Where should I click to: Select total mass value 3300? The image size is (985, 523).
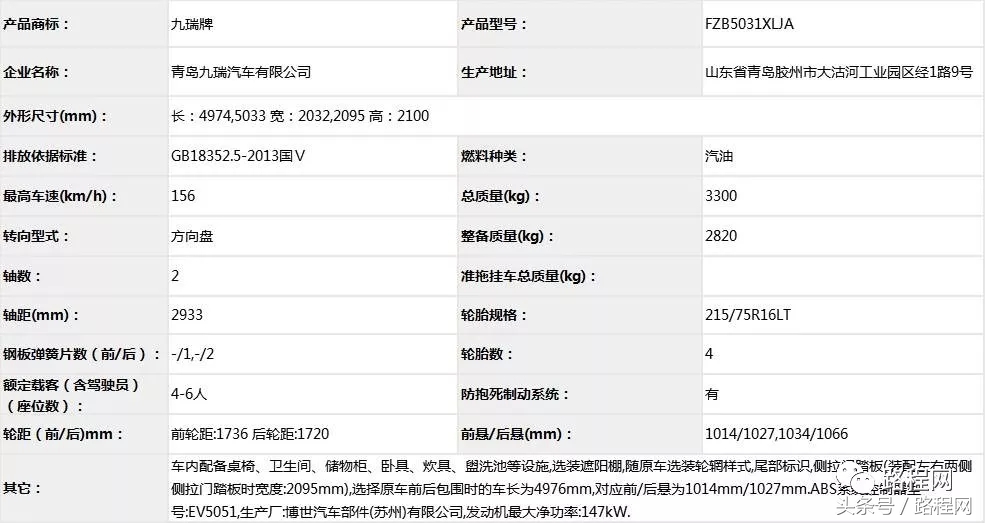(x=721, y=196)
